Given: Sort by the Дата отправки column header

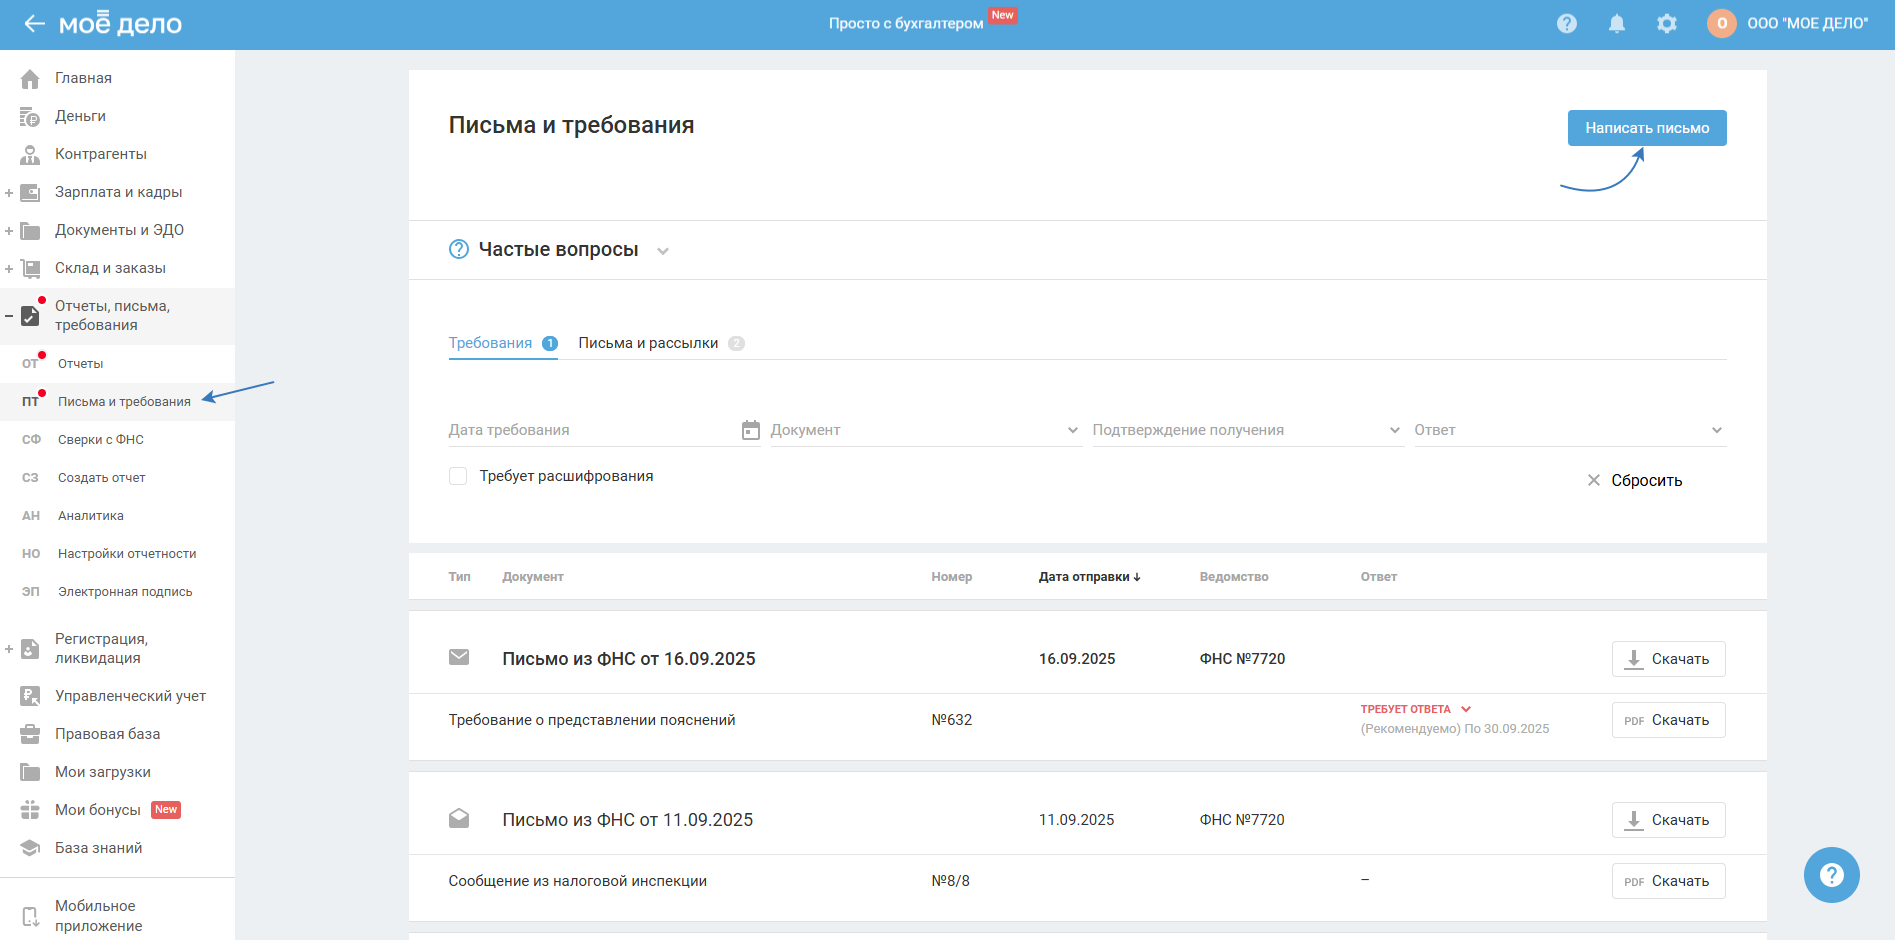Looking at the screenshot, I should point(1088,577).
